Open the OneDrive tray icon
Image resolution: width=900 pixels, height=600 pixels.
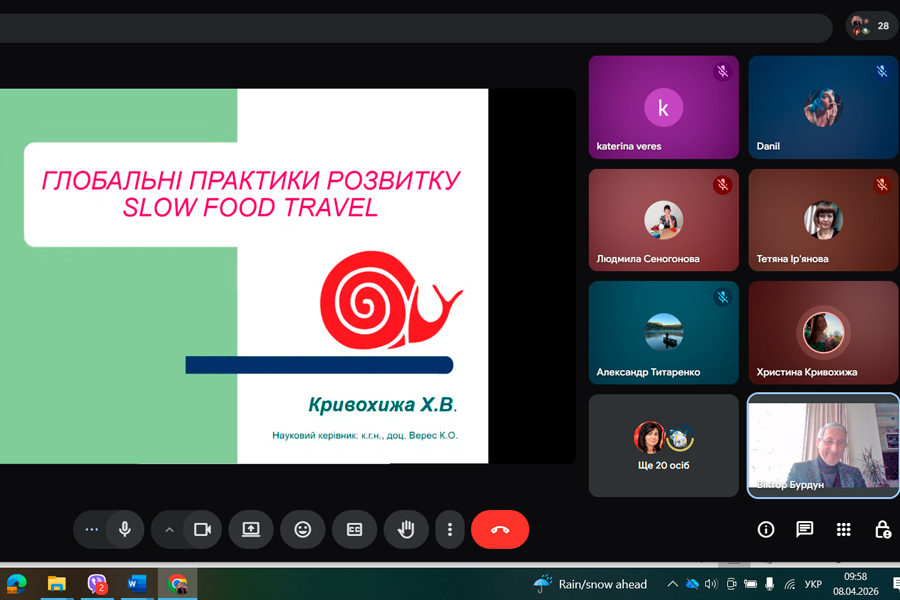[x=692, y=584]
